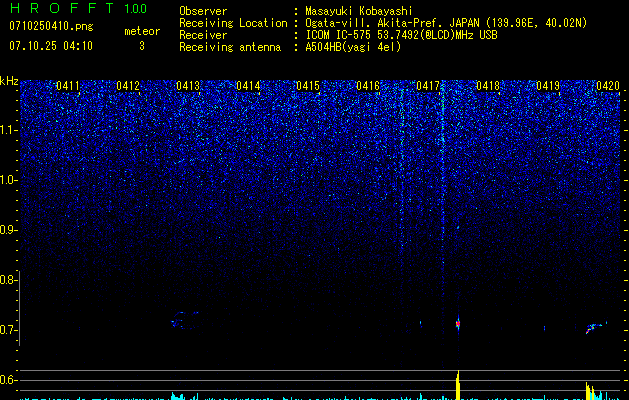Click the 0.9 frequency axis label
This screenshot has width=629, height=400.
[8, 230]
